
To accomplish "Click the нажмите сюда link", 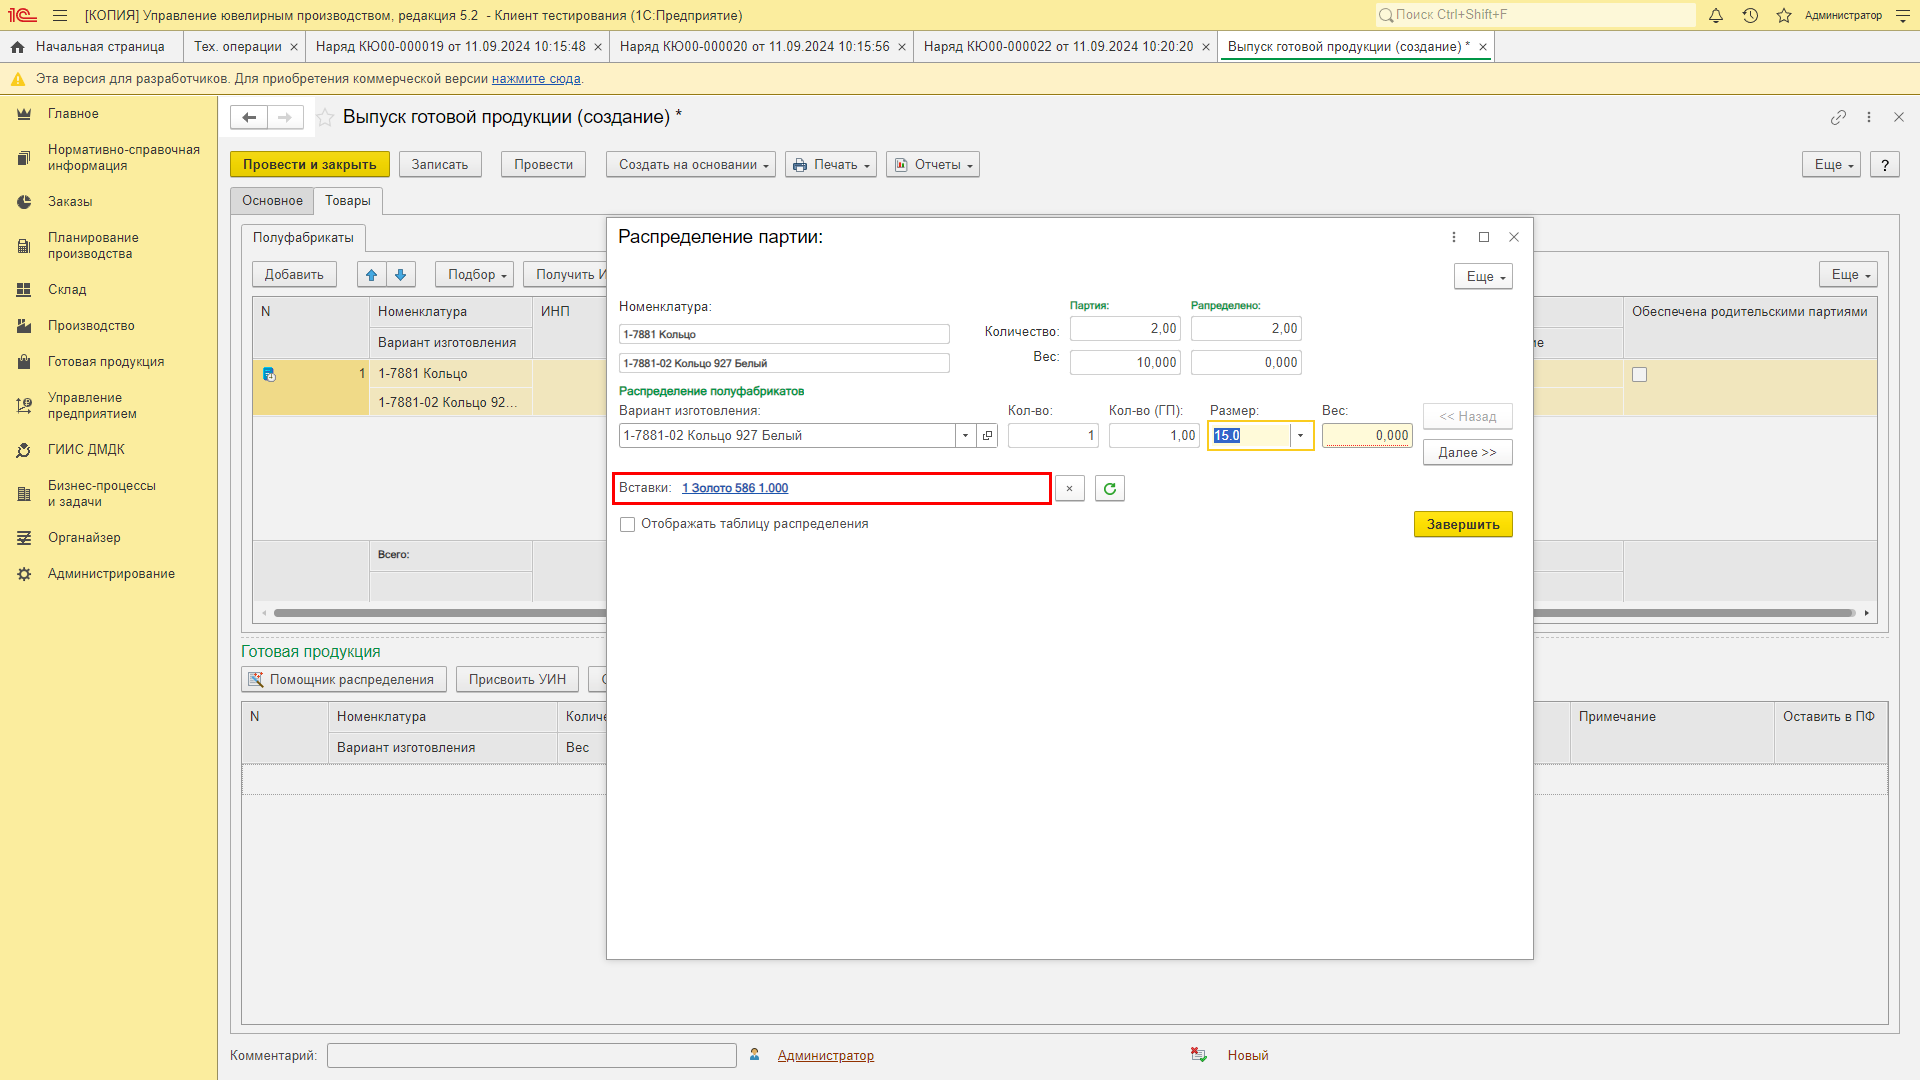I will pyautogui.click(x=536, y=79).
